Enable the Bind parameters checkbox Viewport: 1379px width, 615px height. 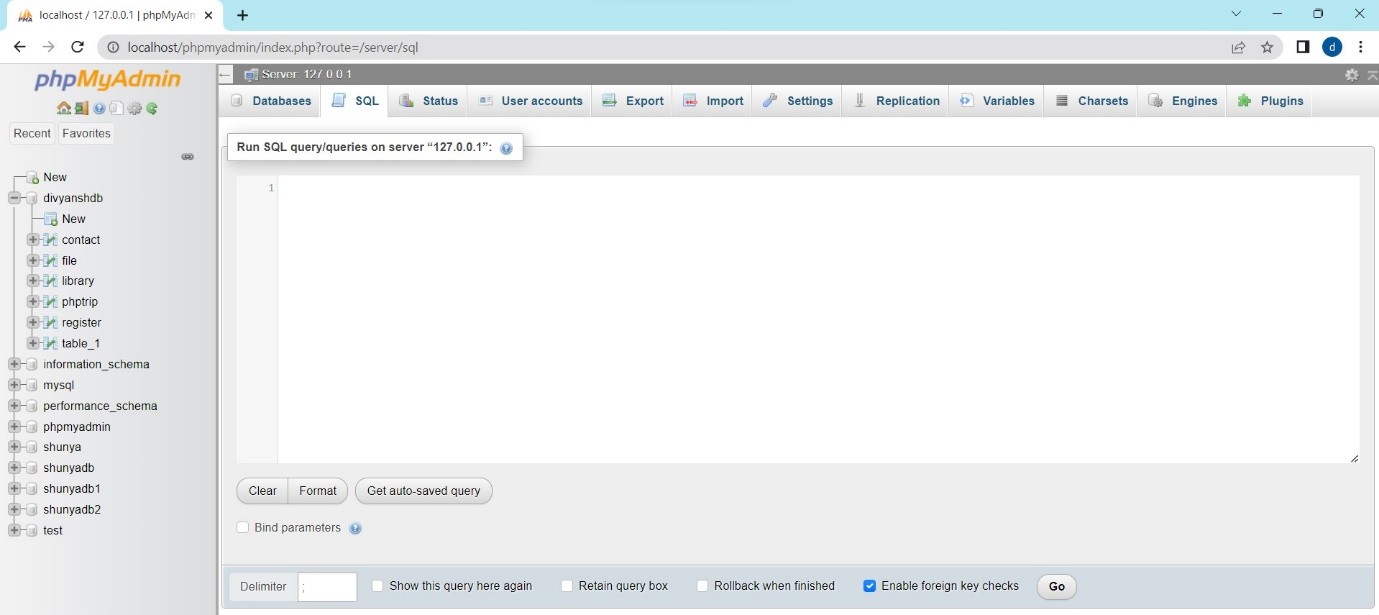(x=243, y=528)
